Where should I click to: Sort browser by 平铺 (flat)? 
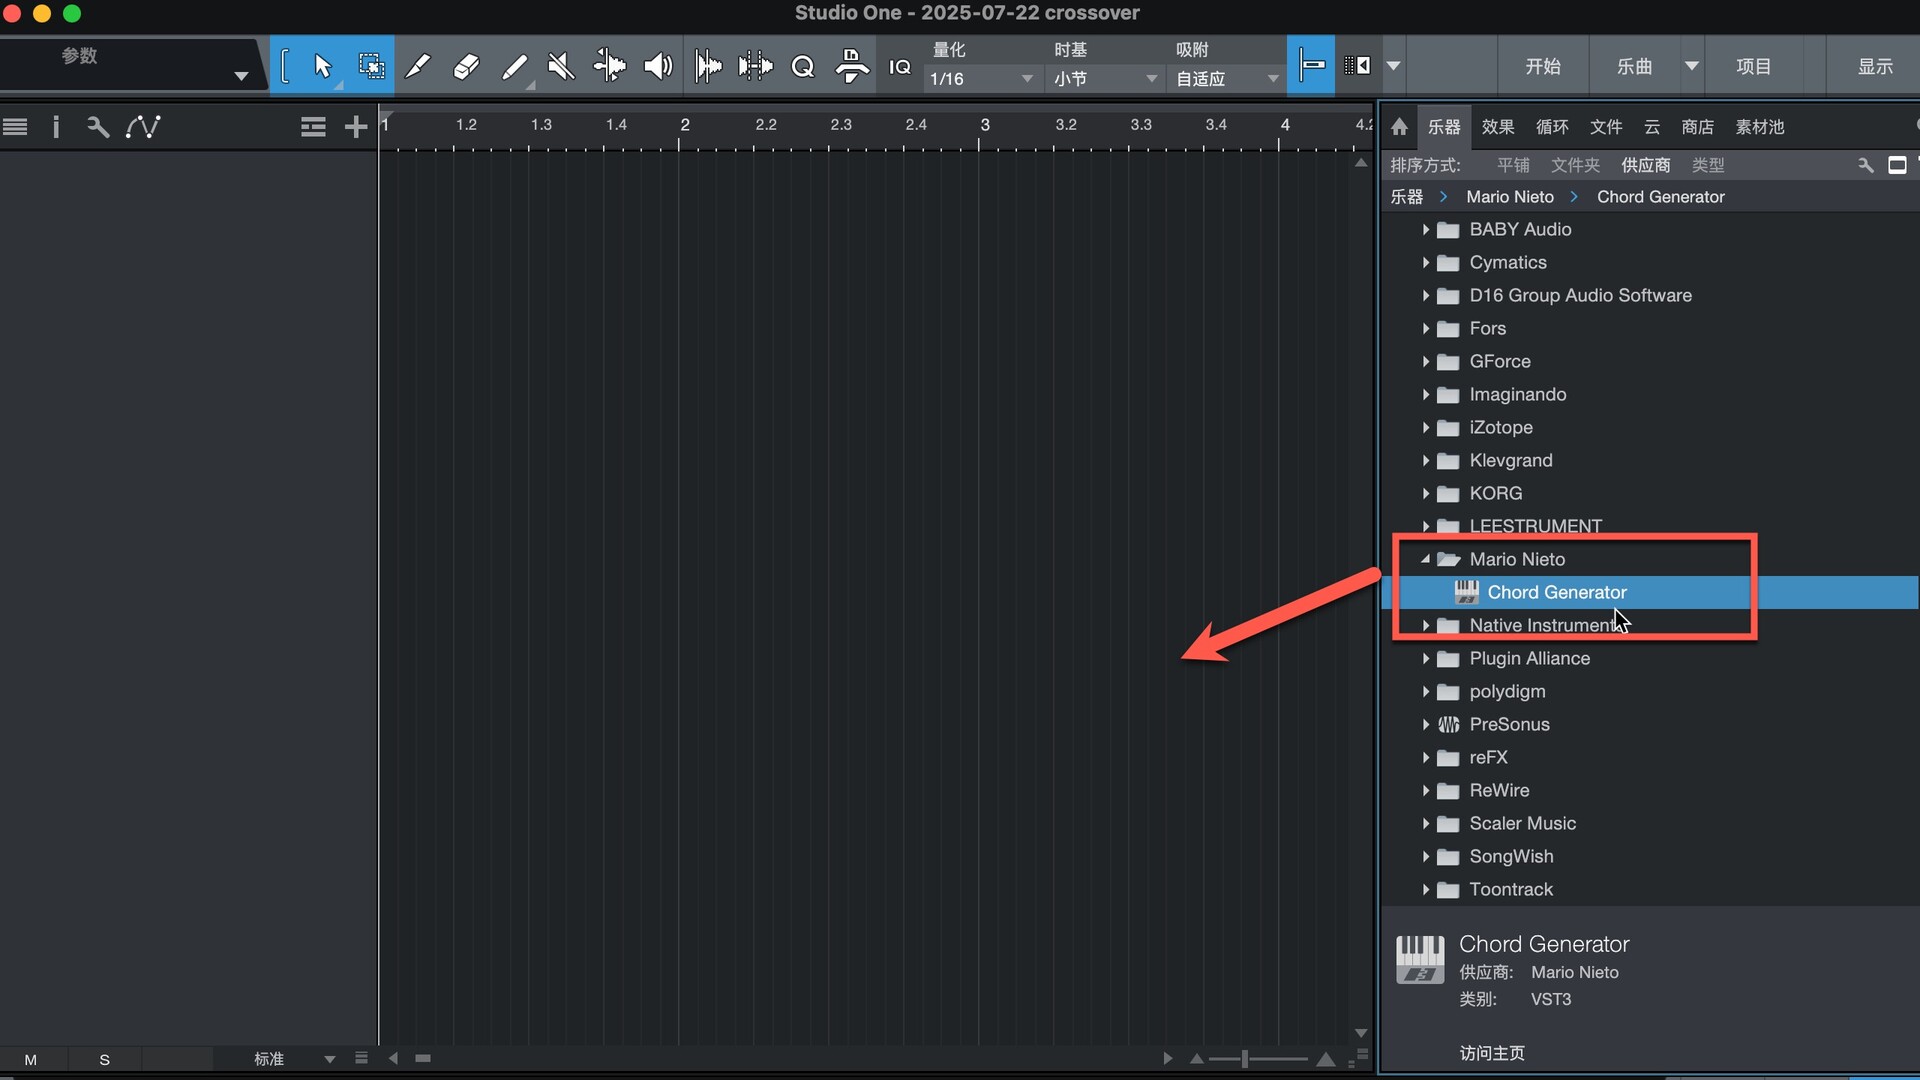(1513, 165)
